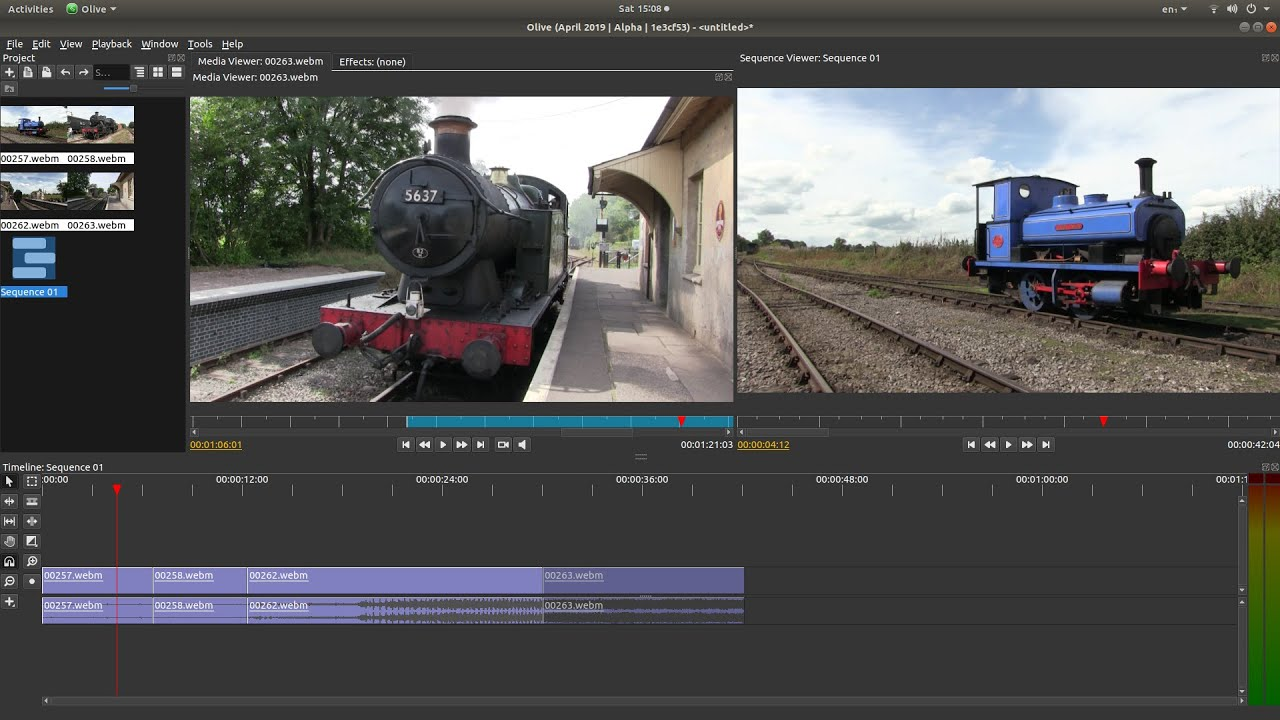Select the Razor tool for cutting clips
Screen dimensions: 1280x720
(x=31, y=501)
